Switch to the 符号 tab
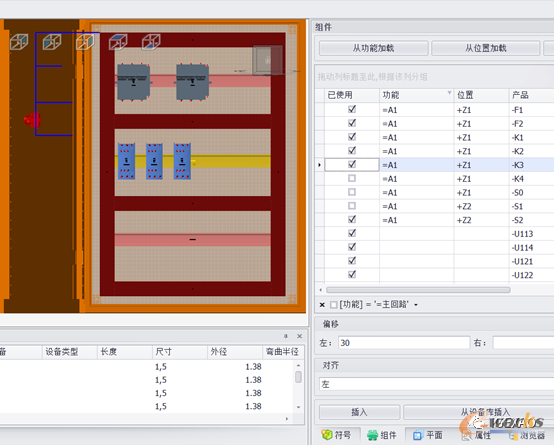 click(x=336, y=435)
